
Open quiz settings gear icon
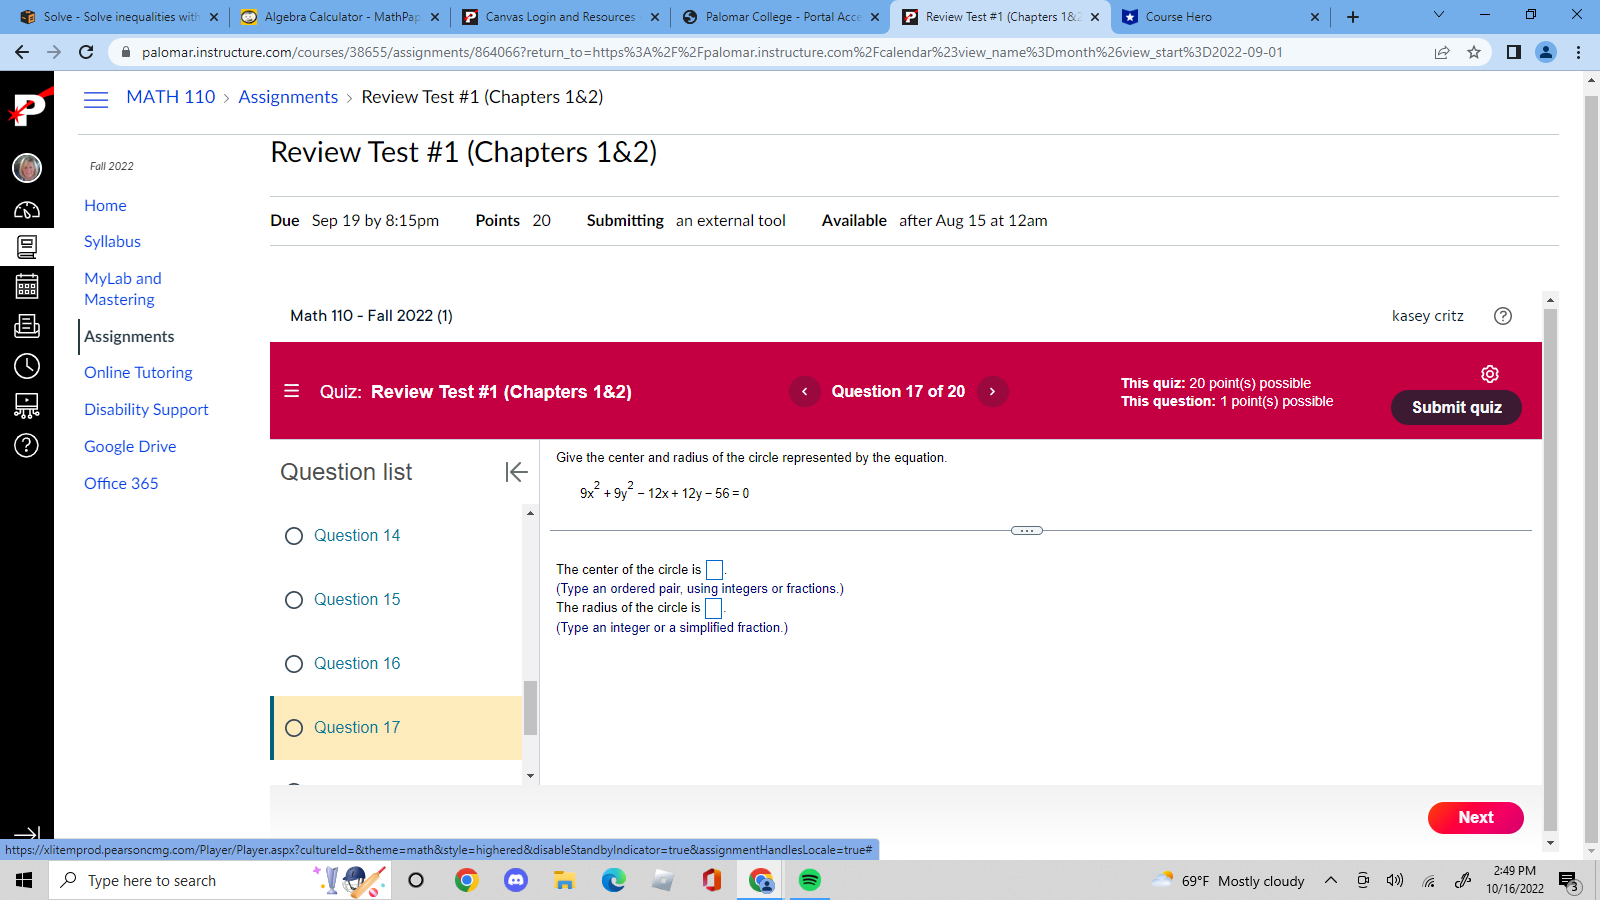(x=1490, y=373)
